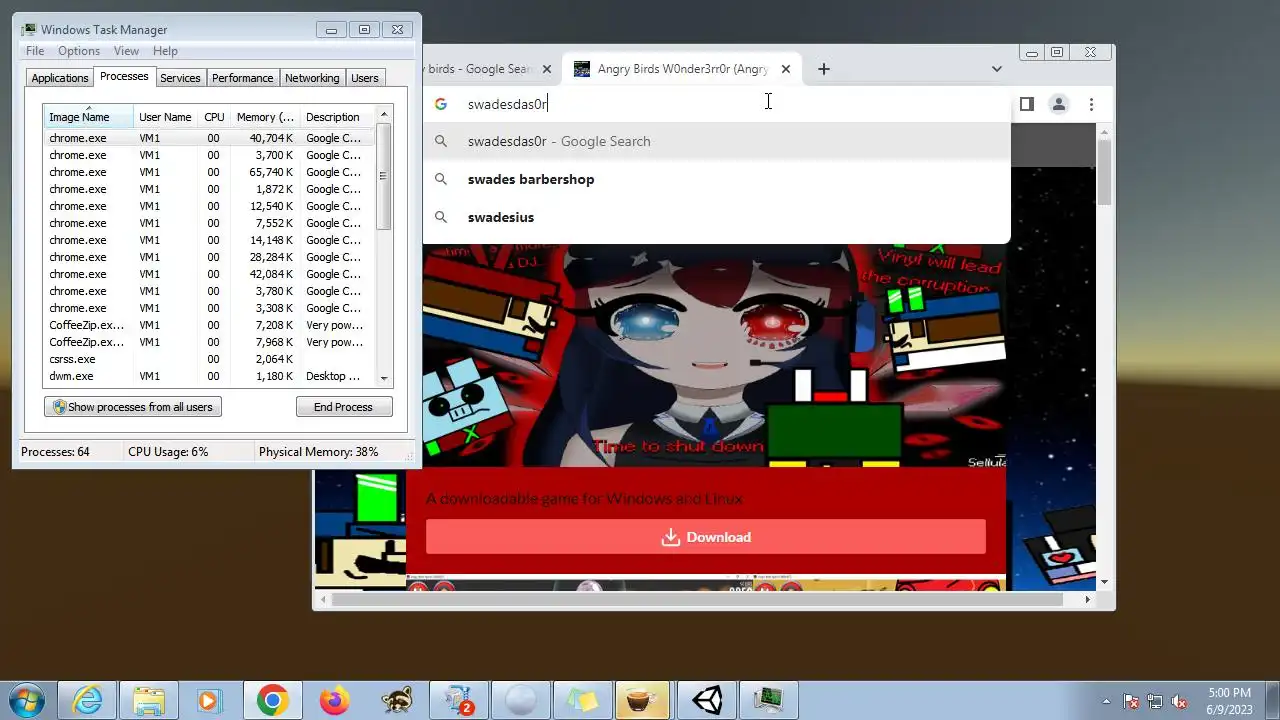Launch Firefox from the taskbar
The height and width of the screenshot is (720, 1280).
point(334,700)
